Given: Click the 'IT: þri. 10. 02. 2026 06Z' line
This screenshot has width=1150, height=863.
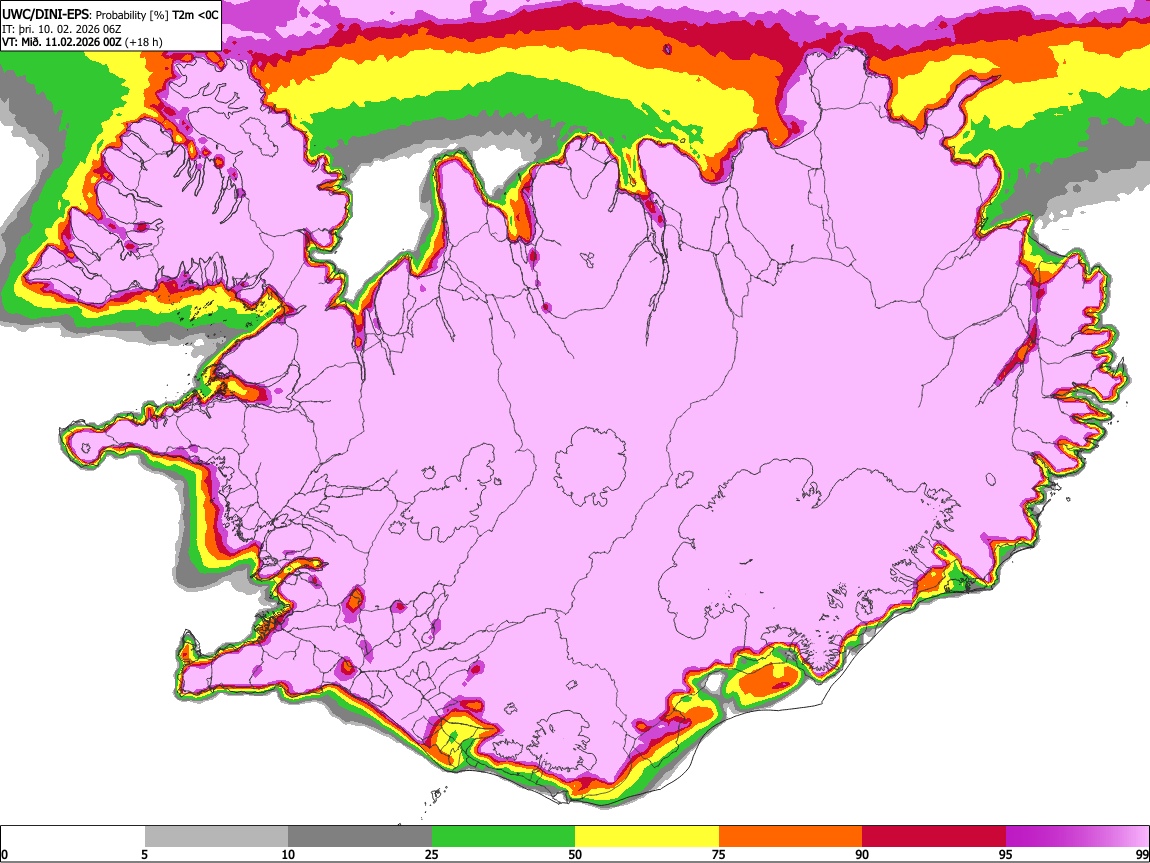Looking at the screenshot, I should click(x=61, y=29).
